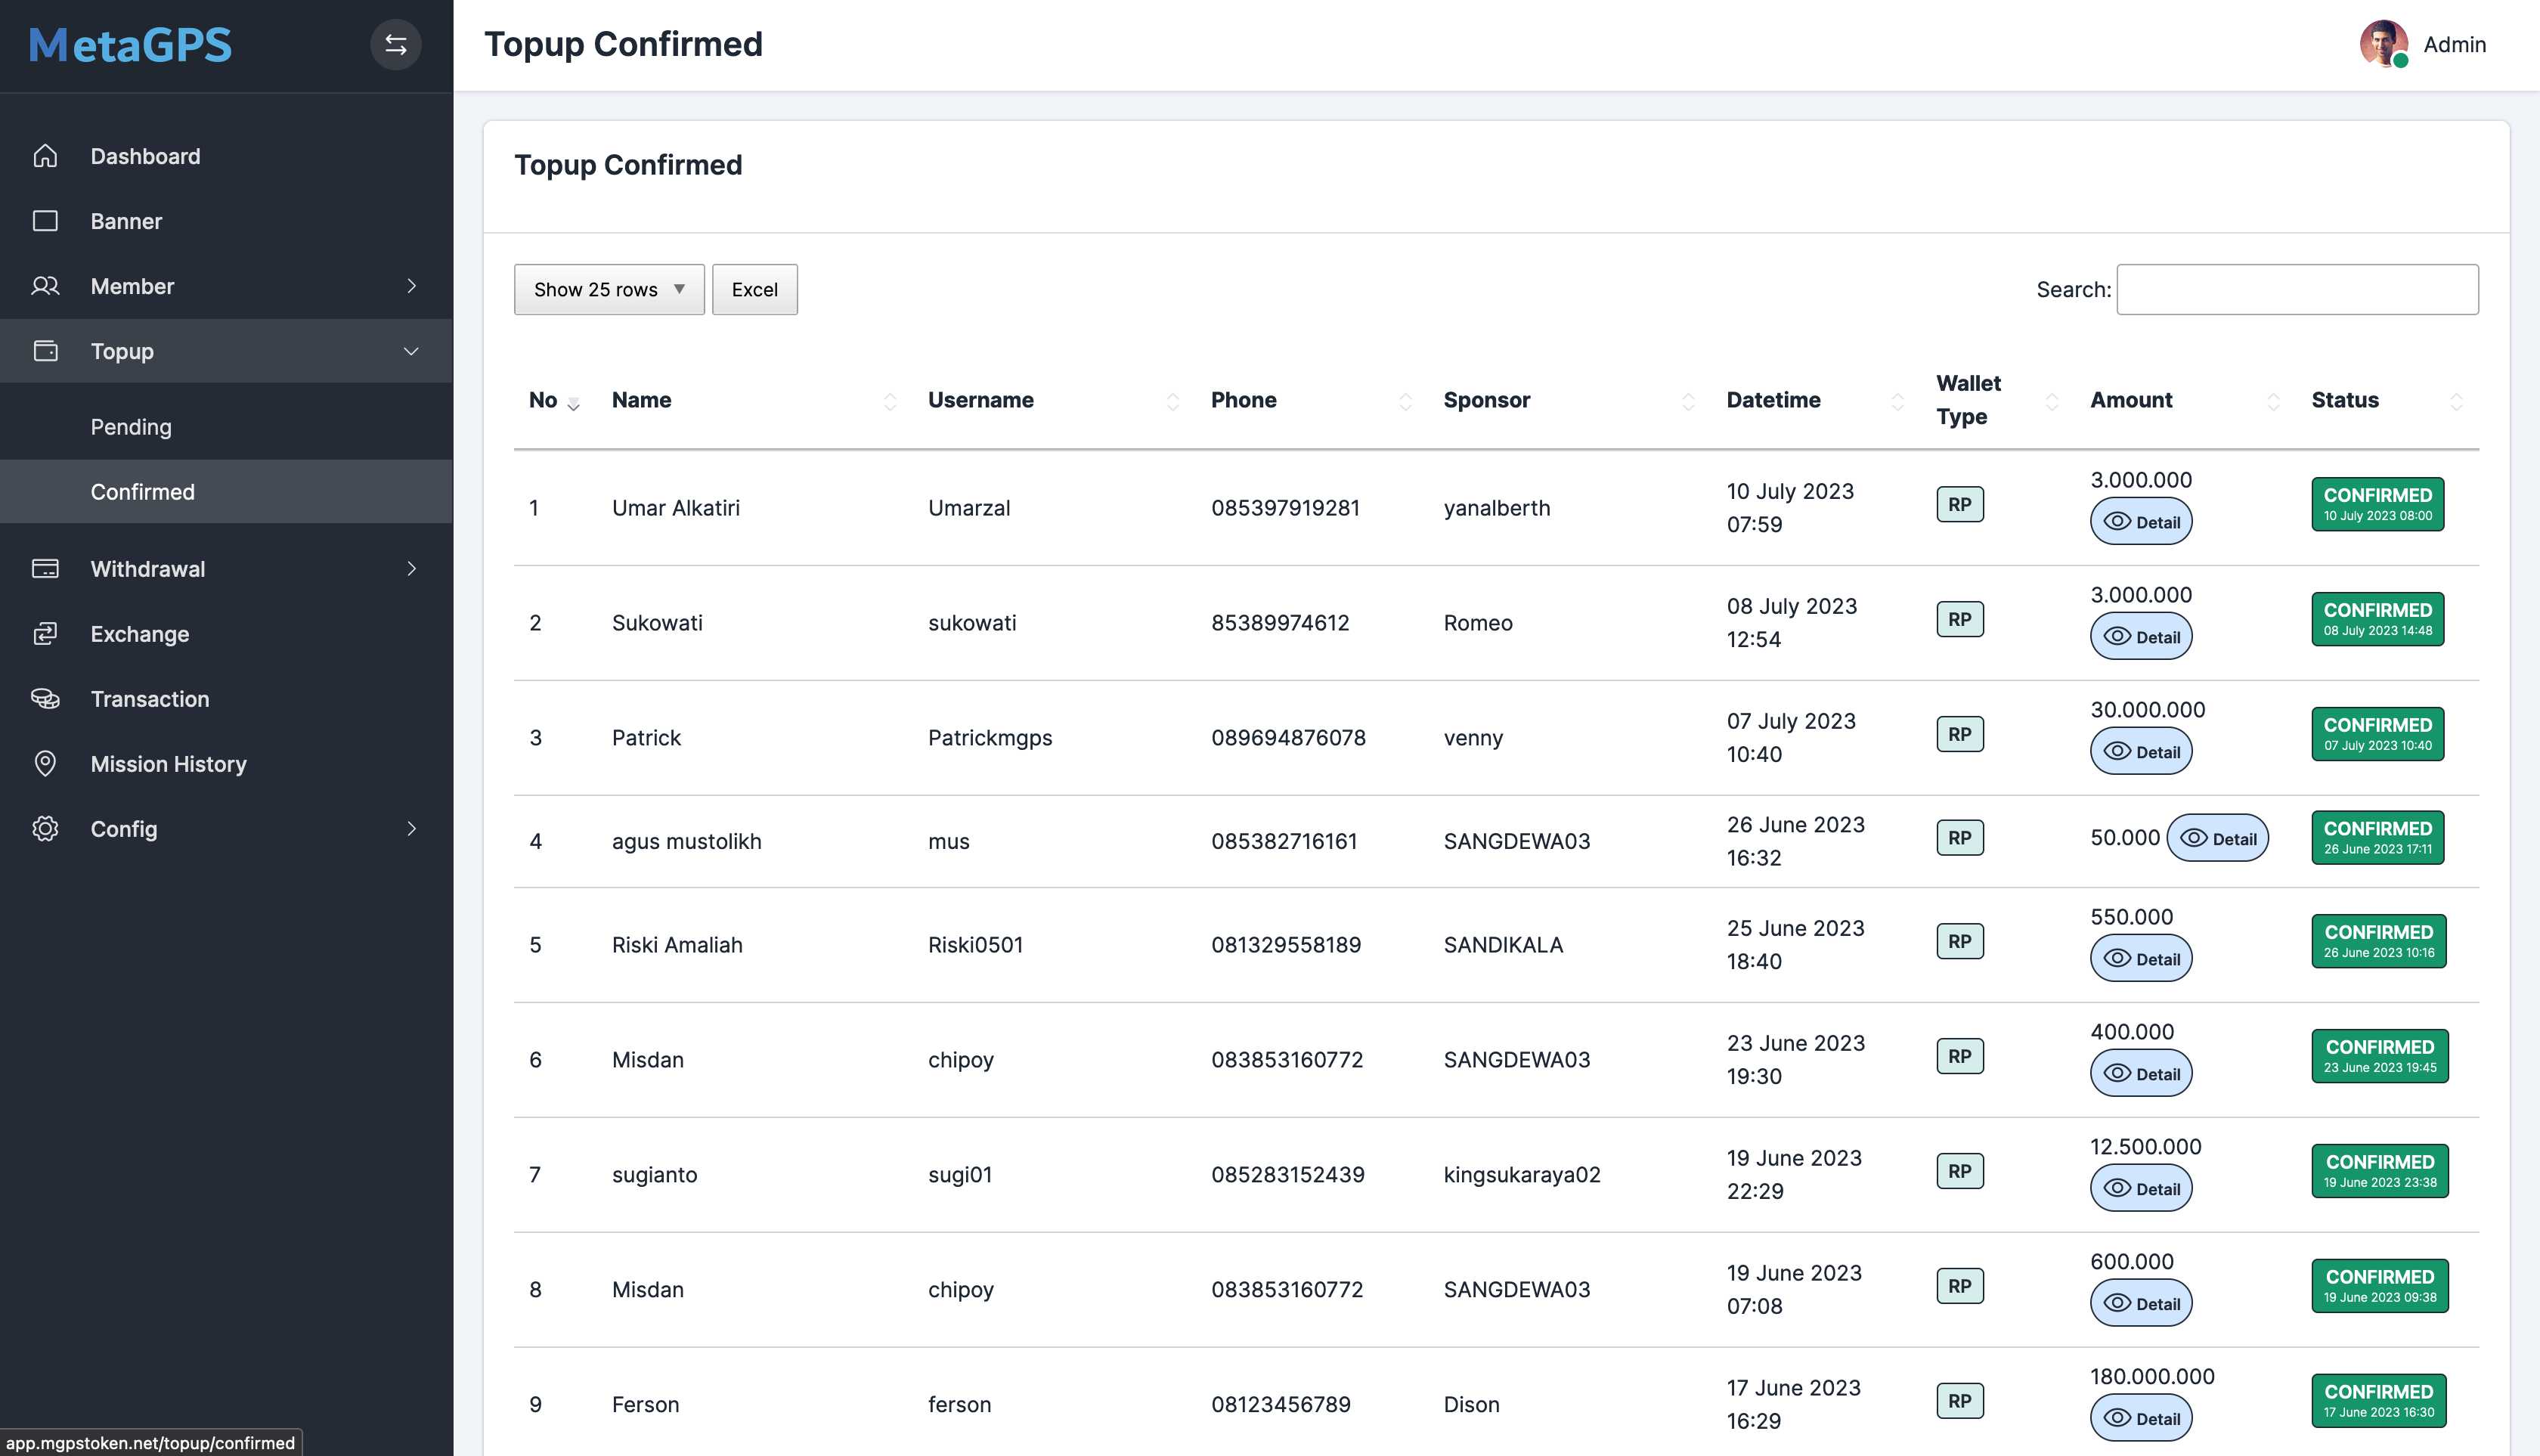The height and width of the screenshot is (1456, 2540).
Task: Click the Mission History pin icon
Action: [x=45, y=764]
